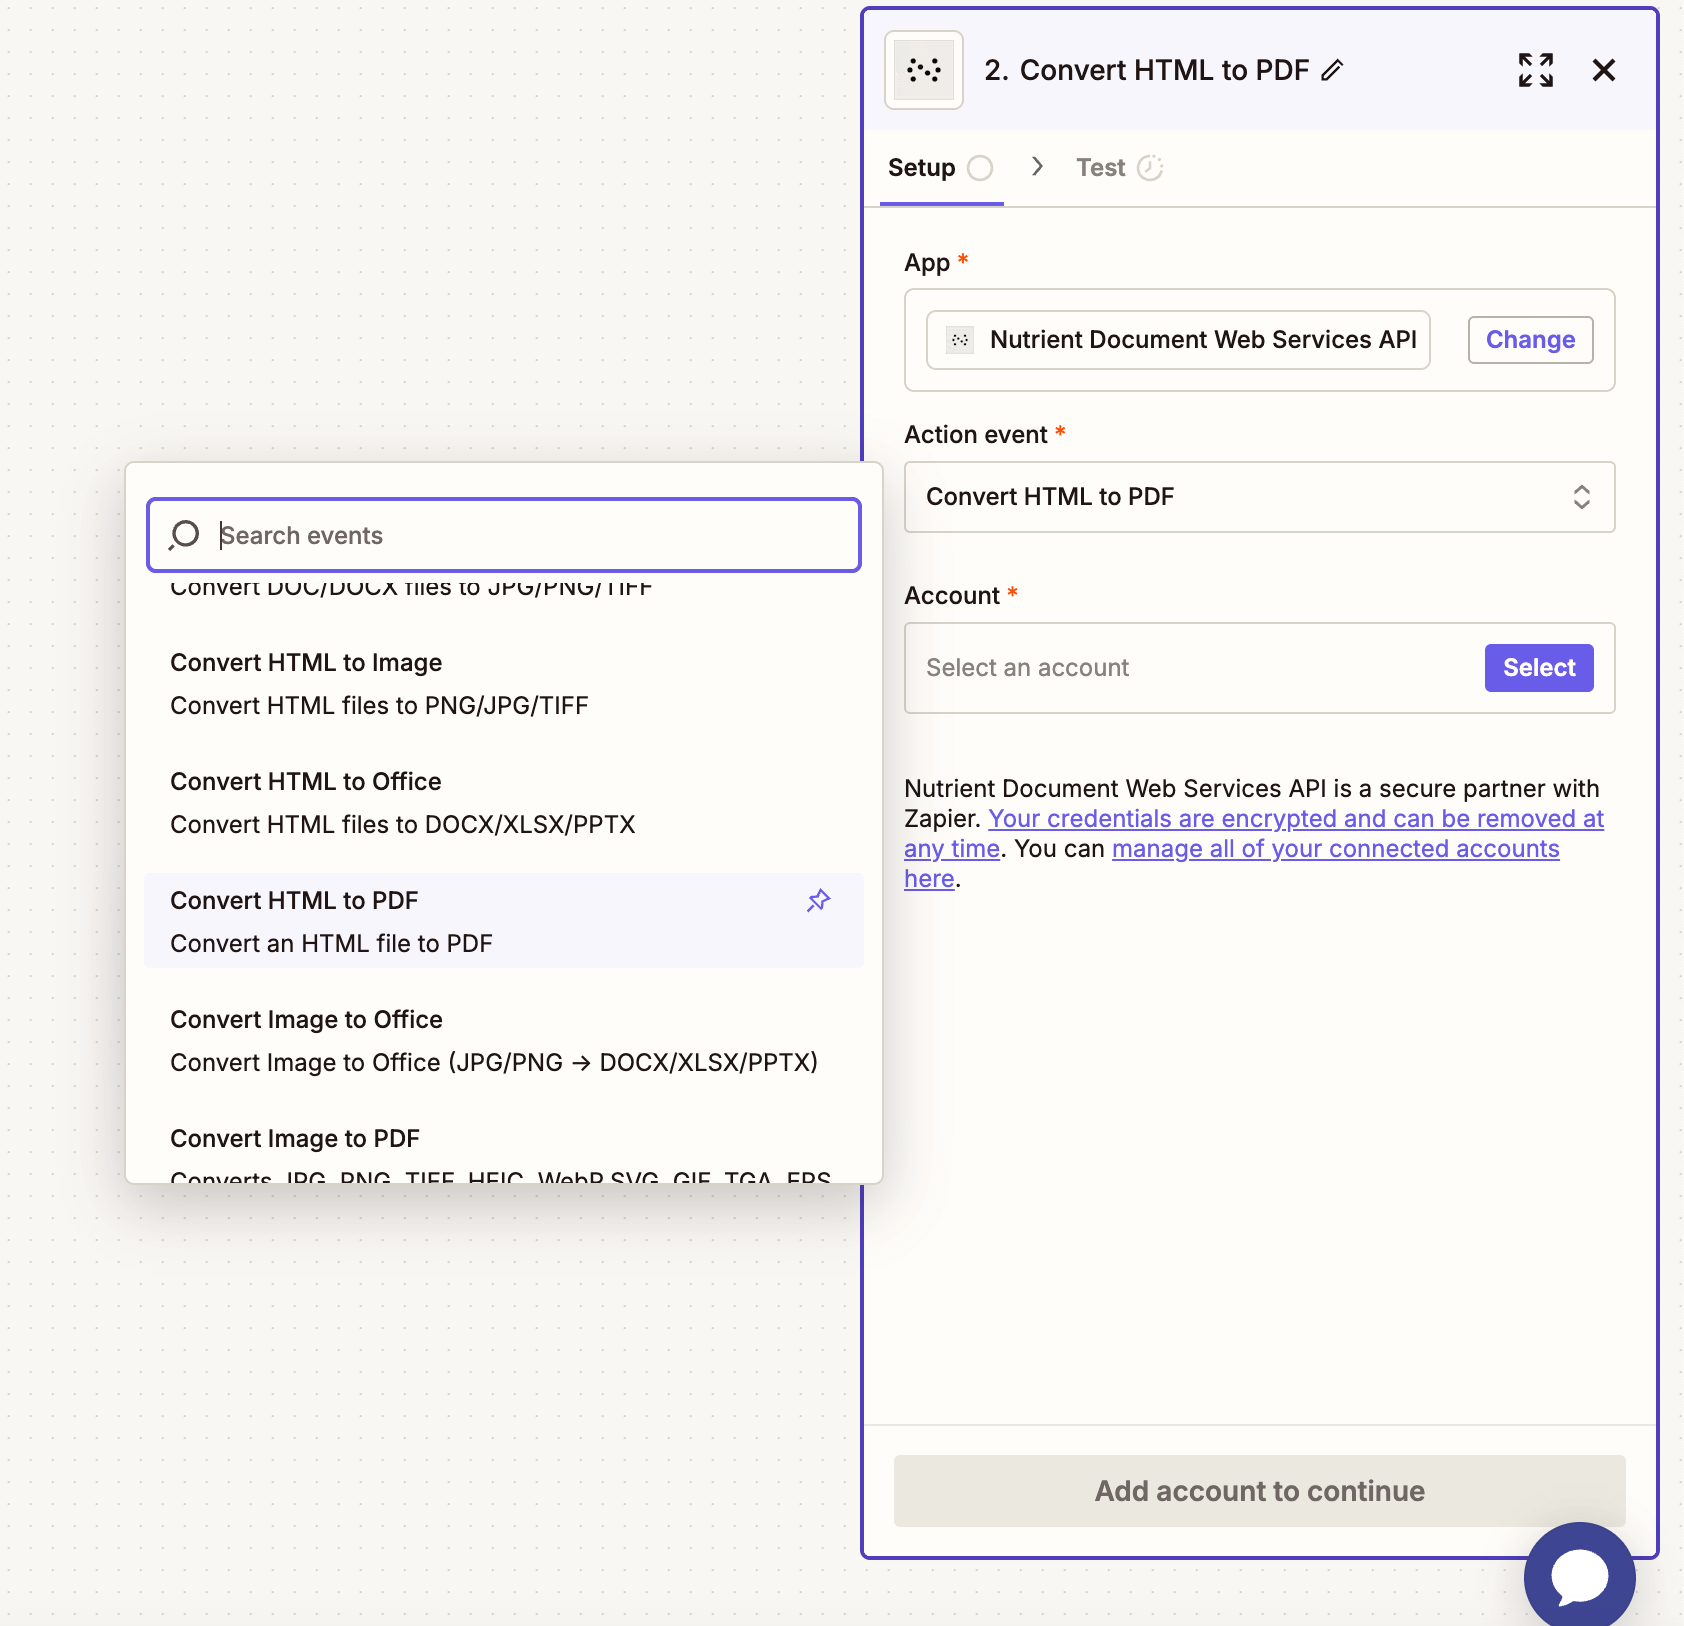The width and height of the screenshot is (1684, 1626).
Task: Select the Setup tab
Action: point(920,167)
